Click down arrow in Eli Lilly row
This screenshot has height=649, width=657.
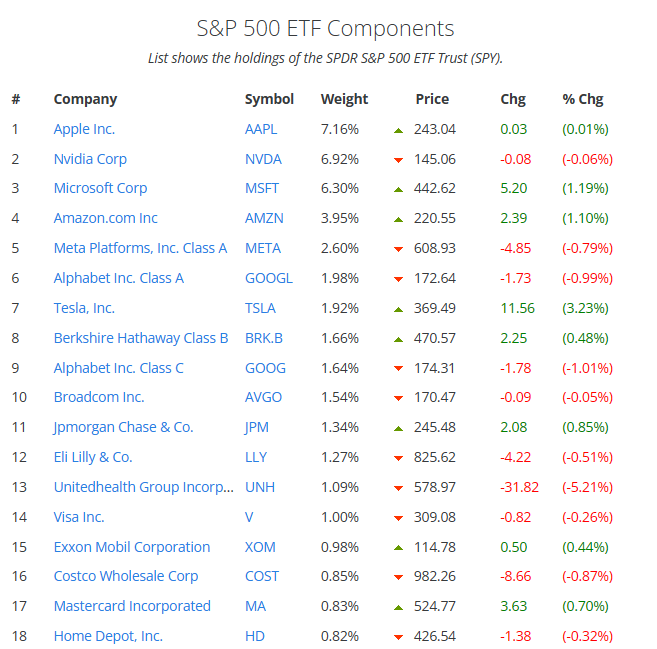(x=398, y=458)
